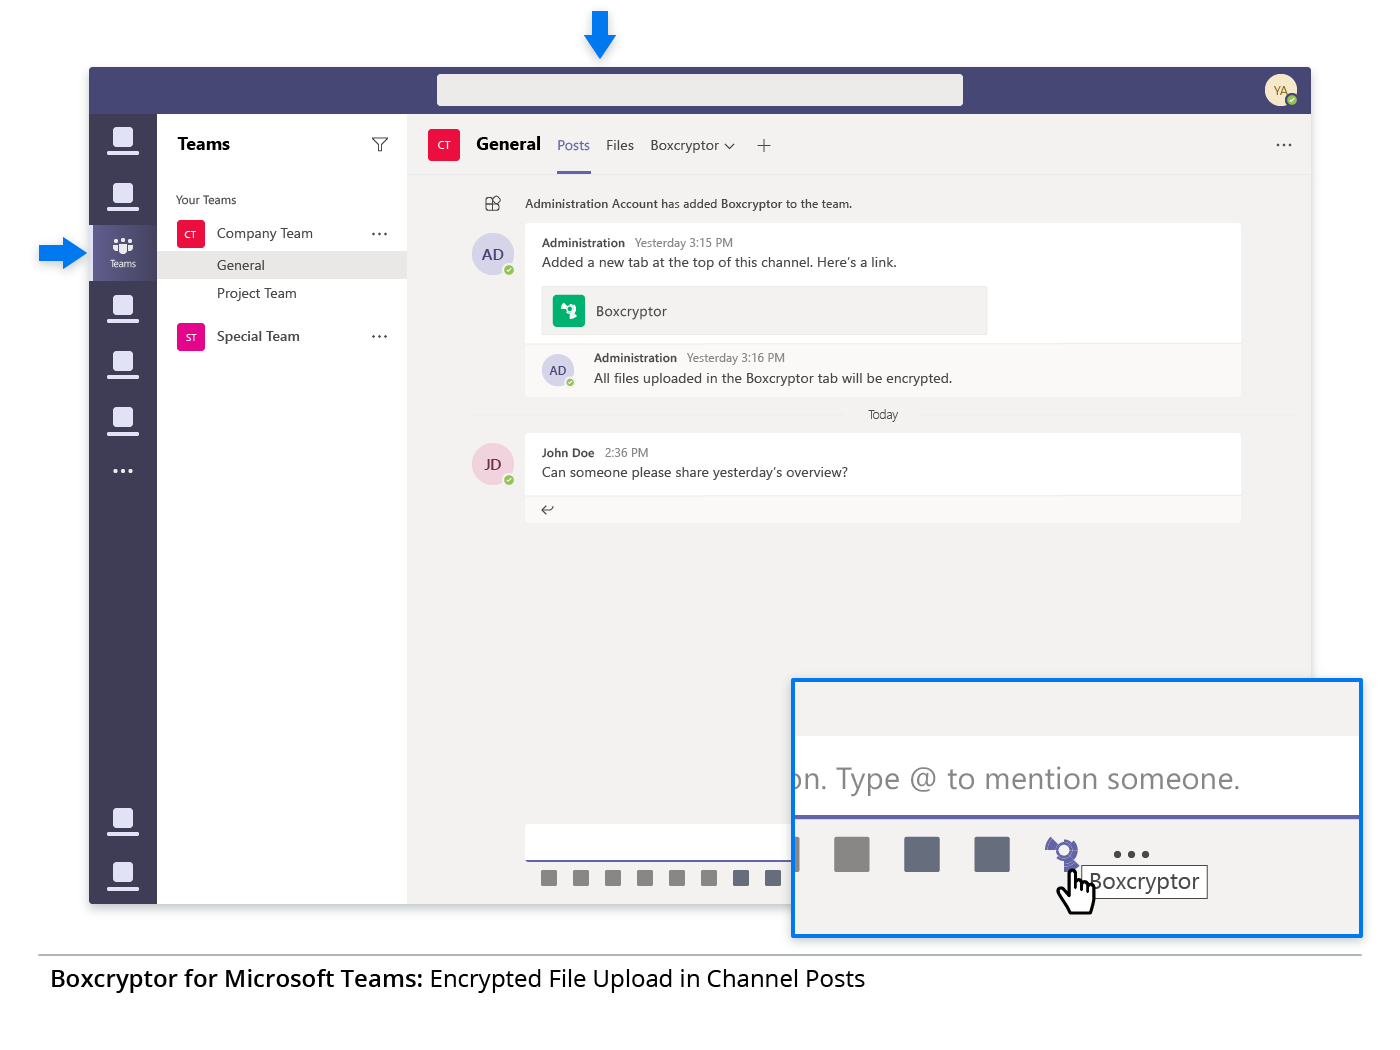
Task: Click the Administration sender name on first post
Action: 583,243
